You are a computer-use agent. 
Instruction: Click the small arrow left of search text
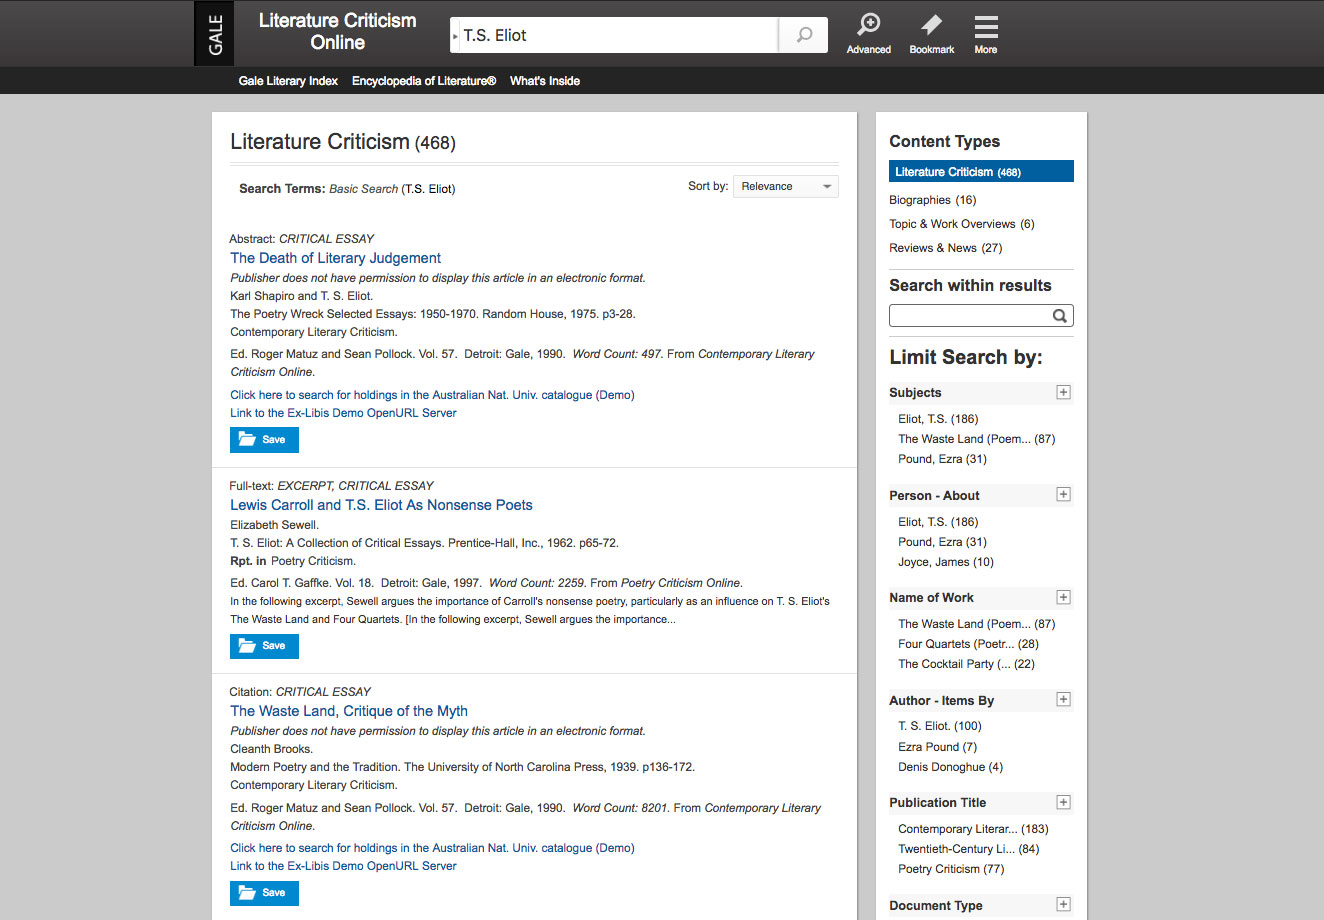(x=455, y=36)
